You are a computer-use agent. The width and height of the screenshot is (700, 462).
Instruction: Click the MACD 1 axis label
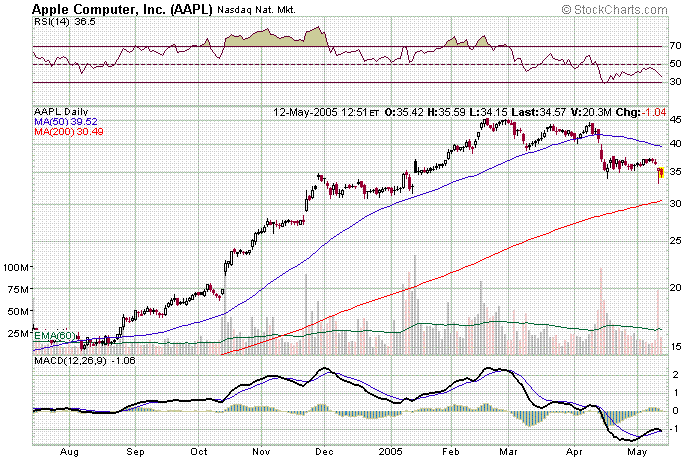click(675, 393)
